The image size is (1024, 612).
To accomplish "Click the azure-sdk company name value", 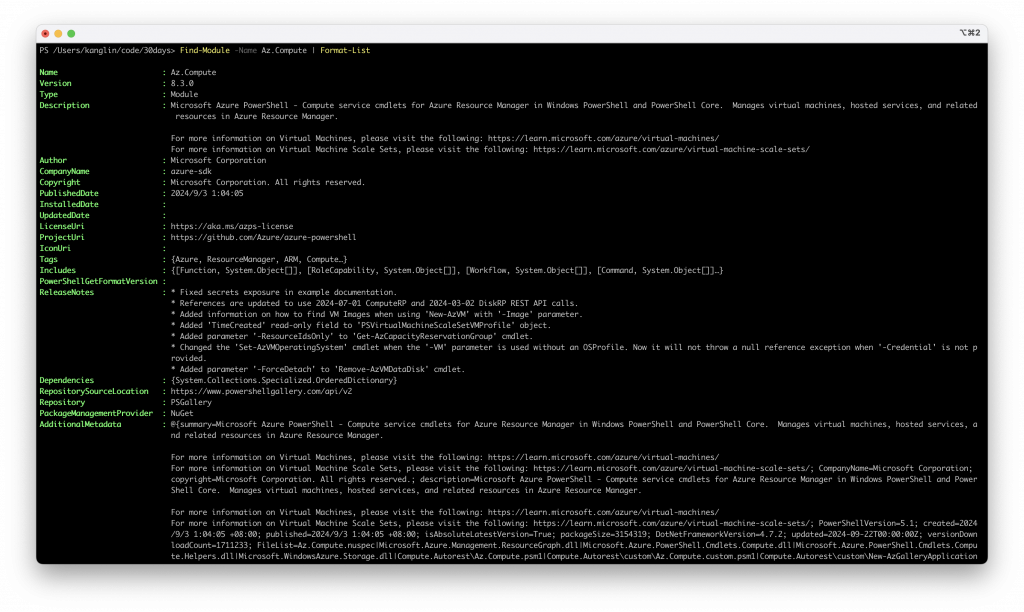I will click(x=191, y=171).
